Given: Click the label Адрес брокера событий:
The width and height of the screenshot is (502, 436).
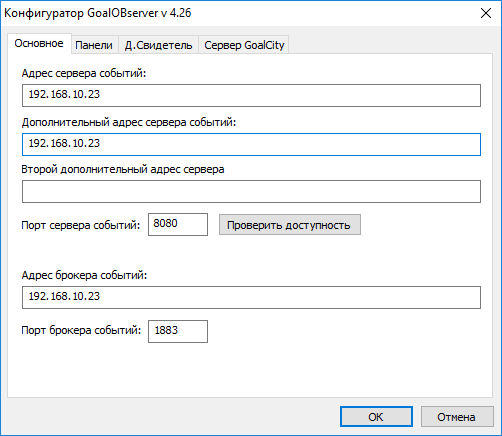Looking at the screenshot, I should pyautogui.click(x=84, y=275).
